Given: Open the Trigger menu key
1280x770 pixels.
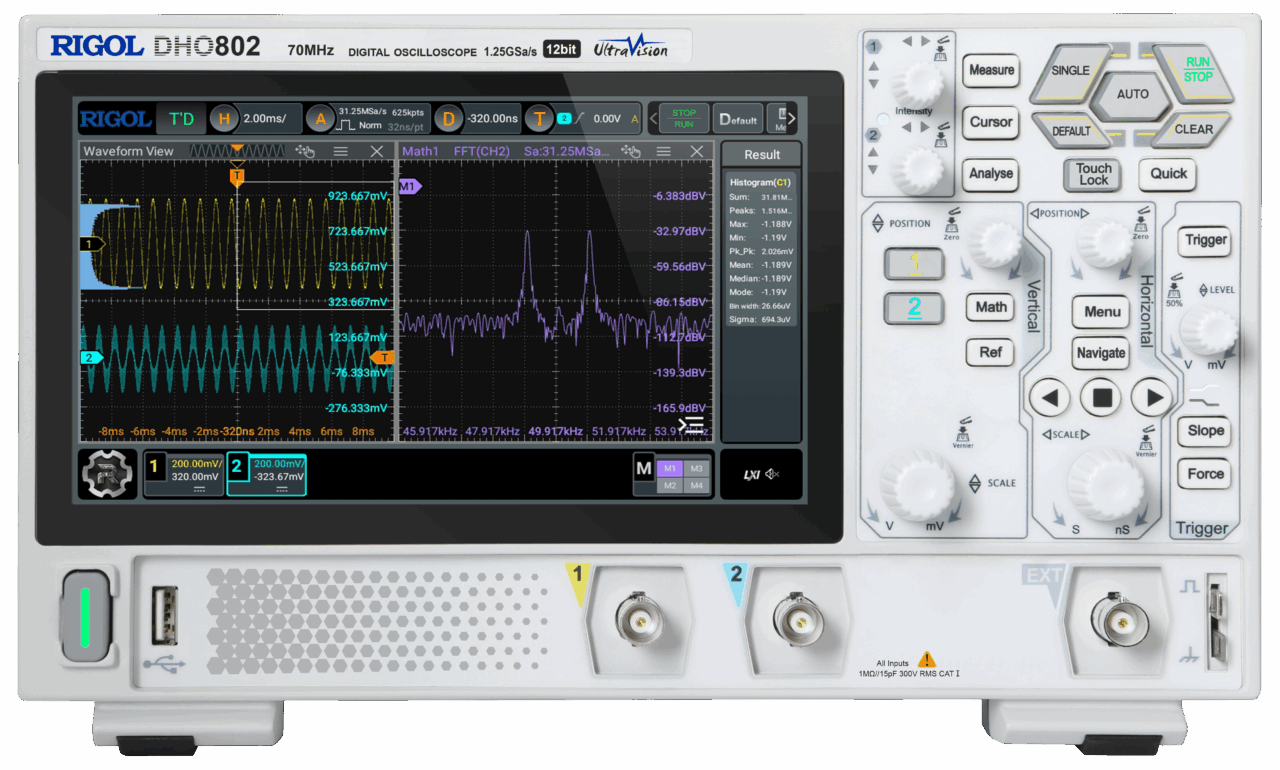Looking at the screenshot, I should click(x=1205, y=240).
